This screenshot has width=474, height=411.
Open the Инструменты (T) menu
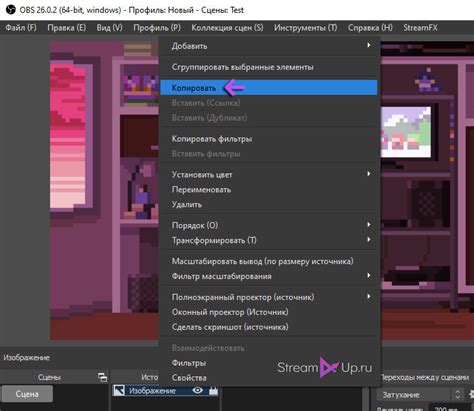click(306, 28)
